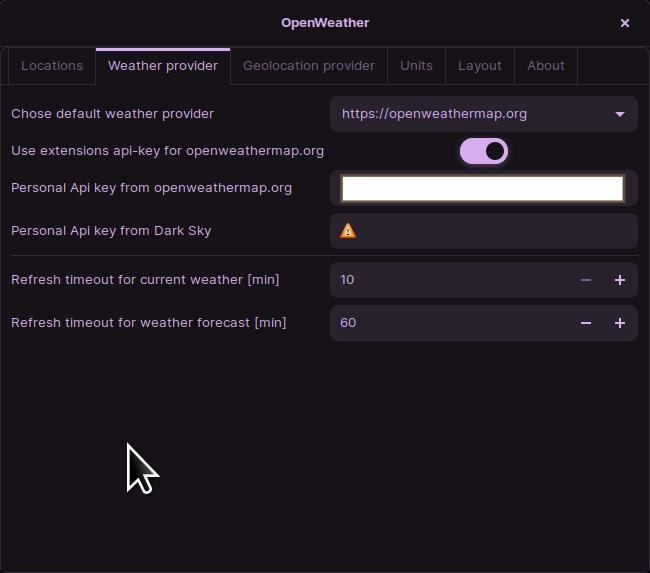650x573 pixels.
Task: Click the forecast refresh value 60
Action: click(x=348, y=323)
